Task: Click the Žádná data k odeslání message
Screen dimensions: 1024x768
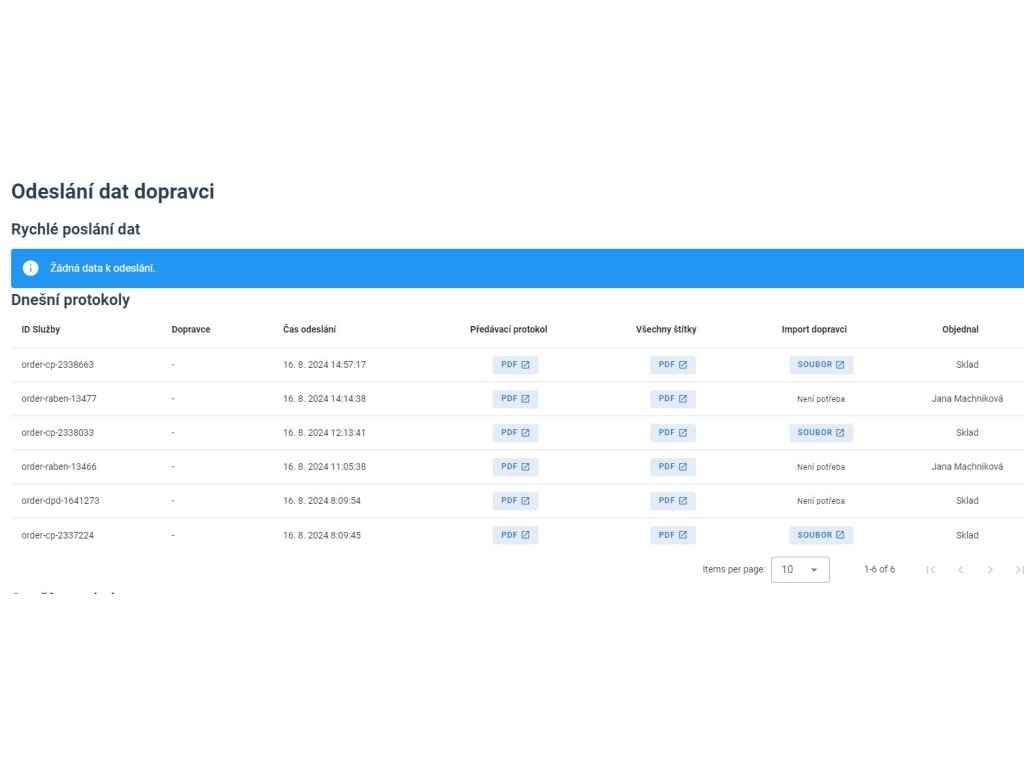Action: 103,268
